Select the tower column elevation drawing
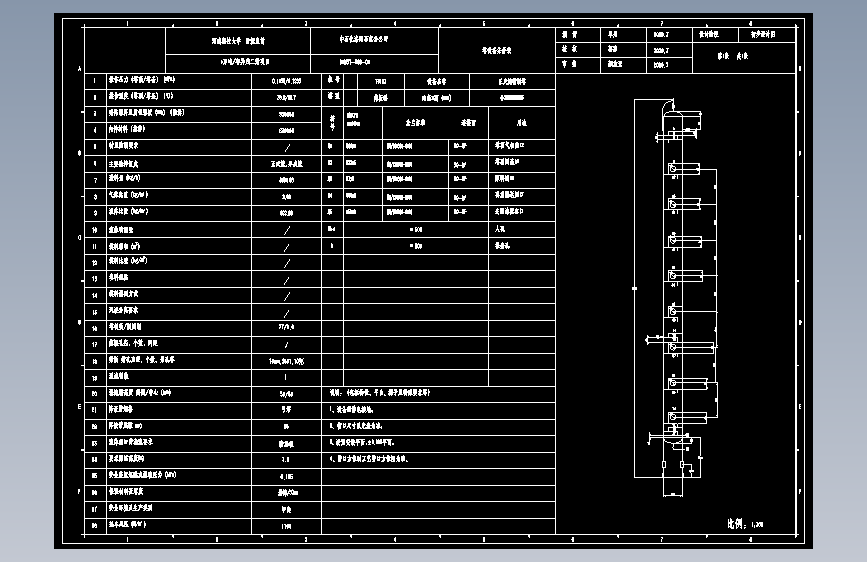 click(676, 298)
